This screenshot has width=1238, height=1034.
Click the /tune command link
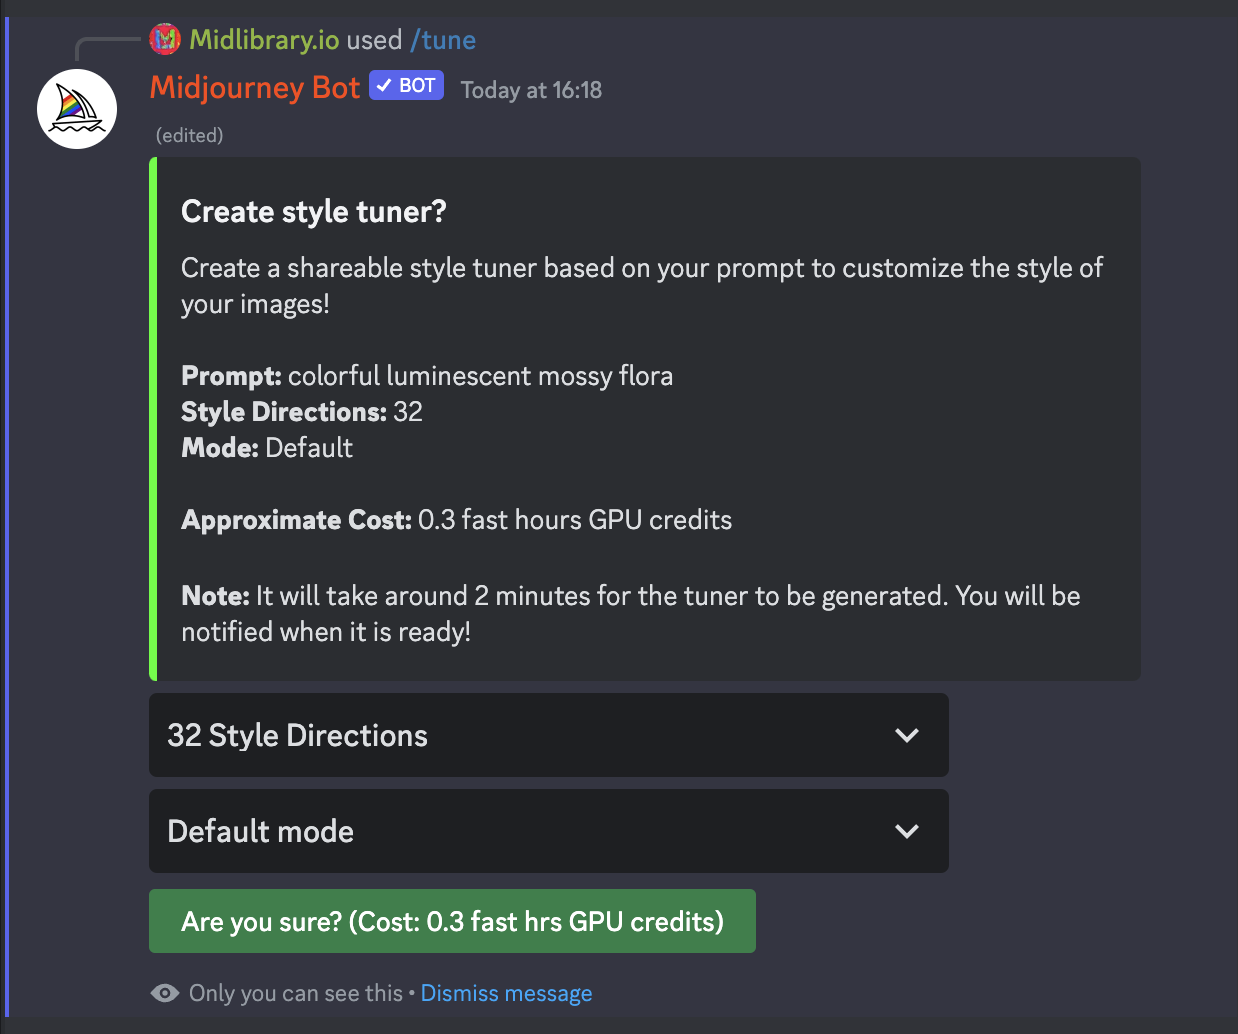pos(443,40)
